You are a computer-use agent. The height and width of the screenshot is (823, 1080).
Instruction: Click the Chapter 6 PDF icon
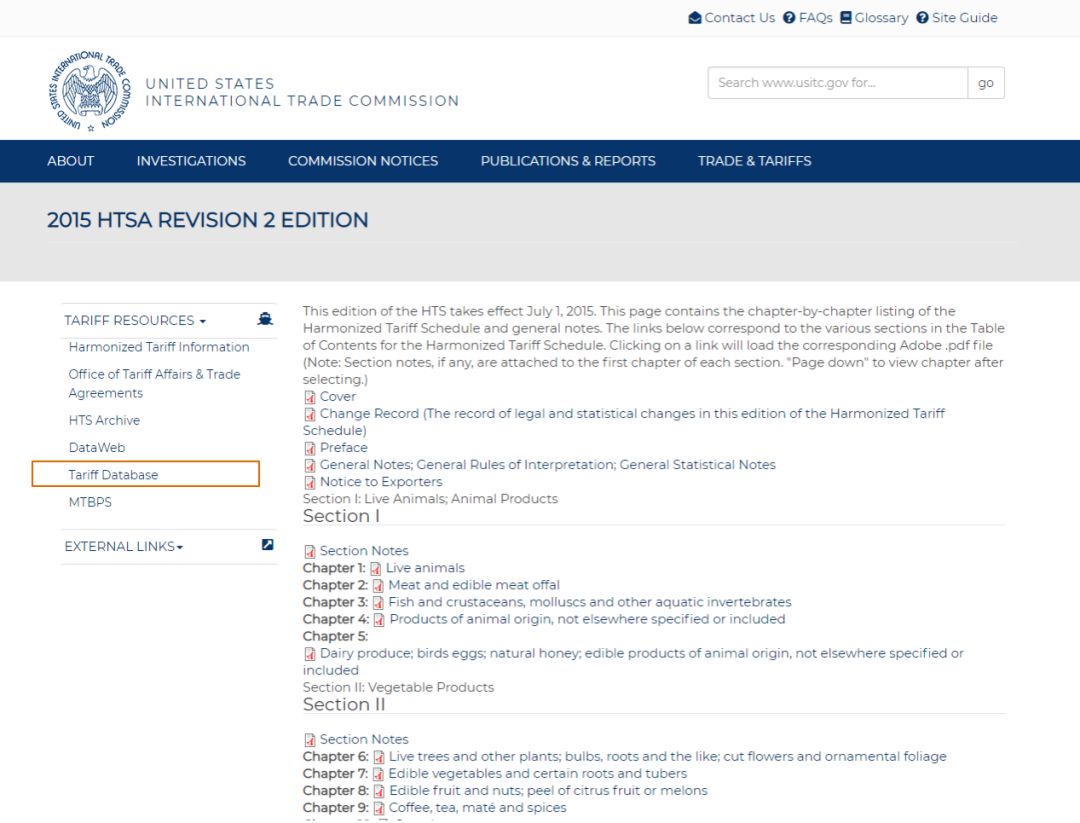point(379,758)
